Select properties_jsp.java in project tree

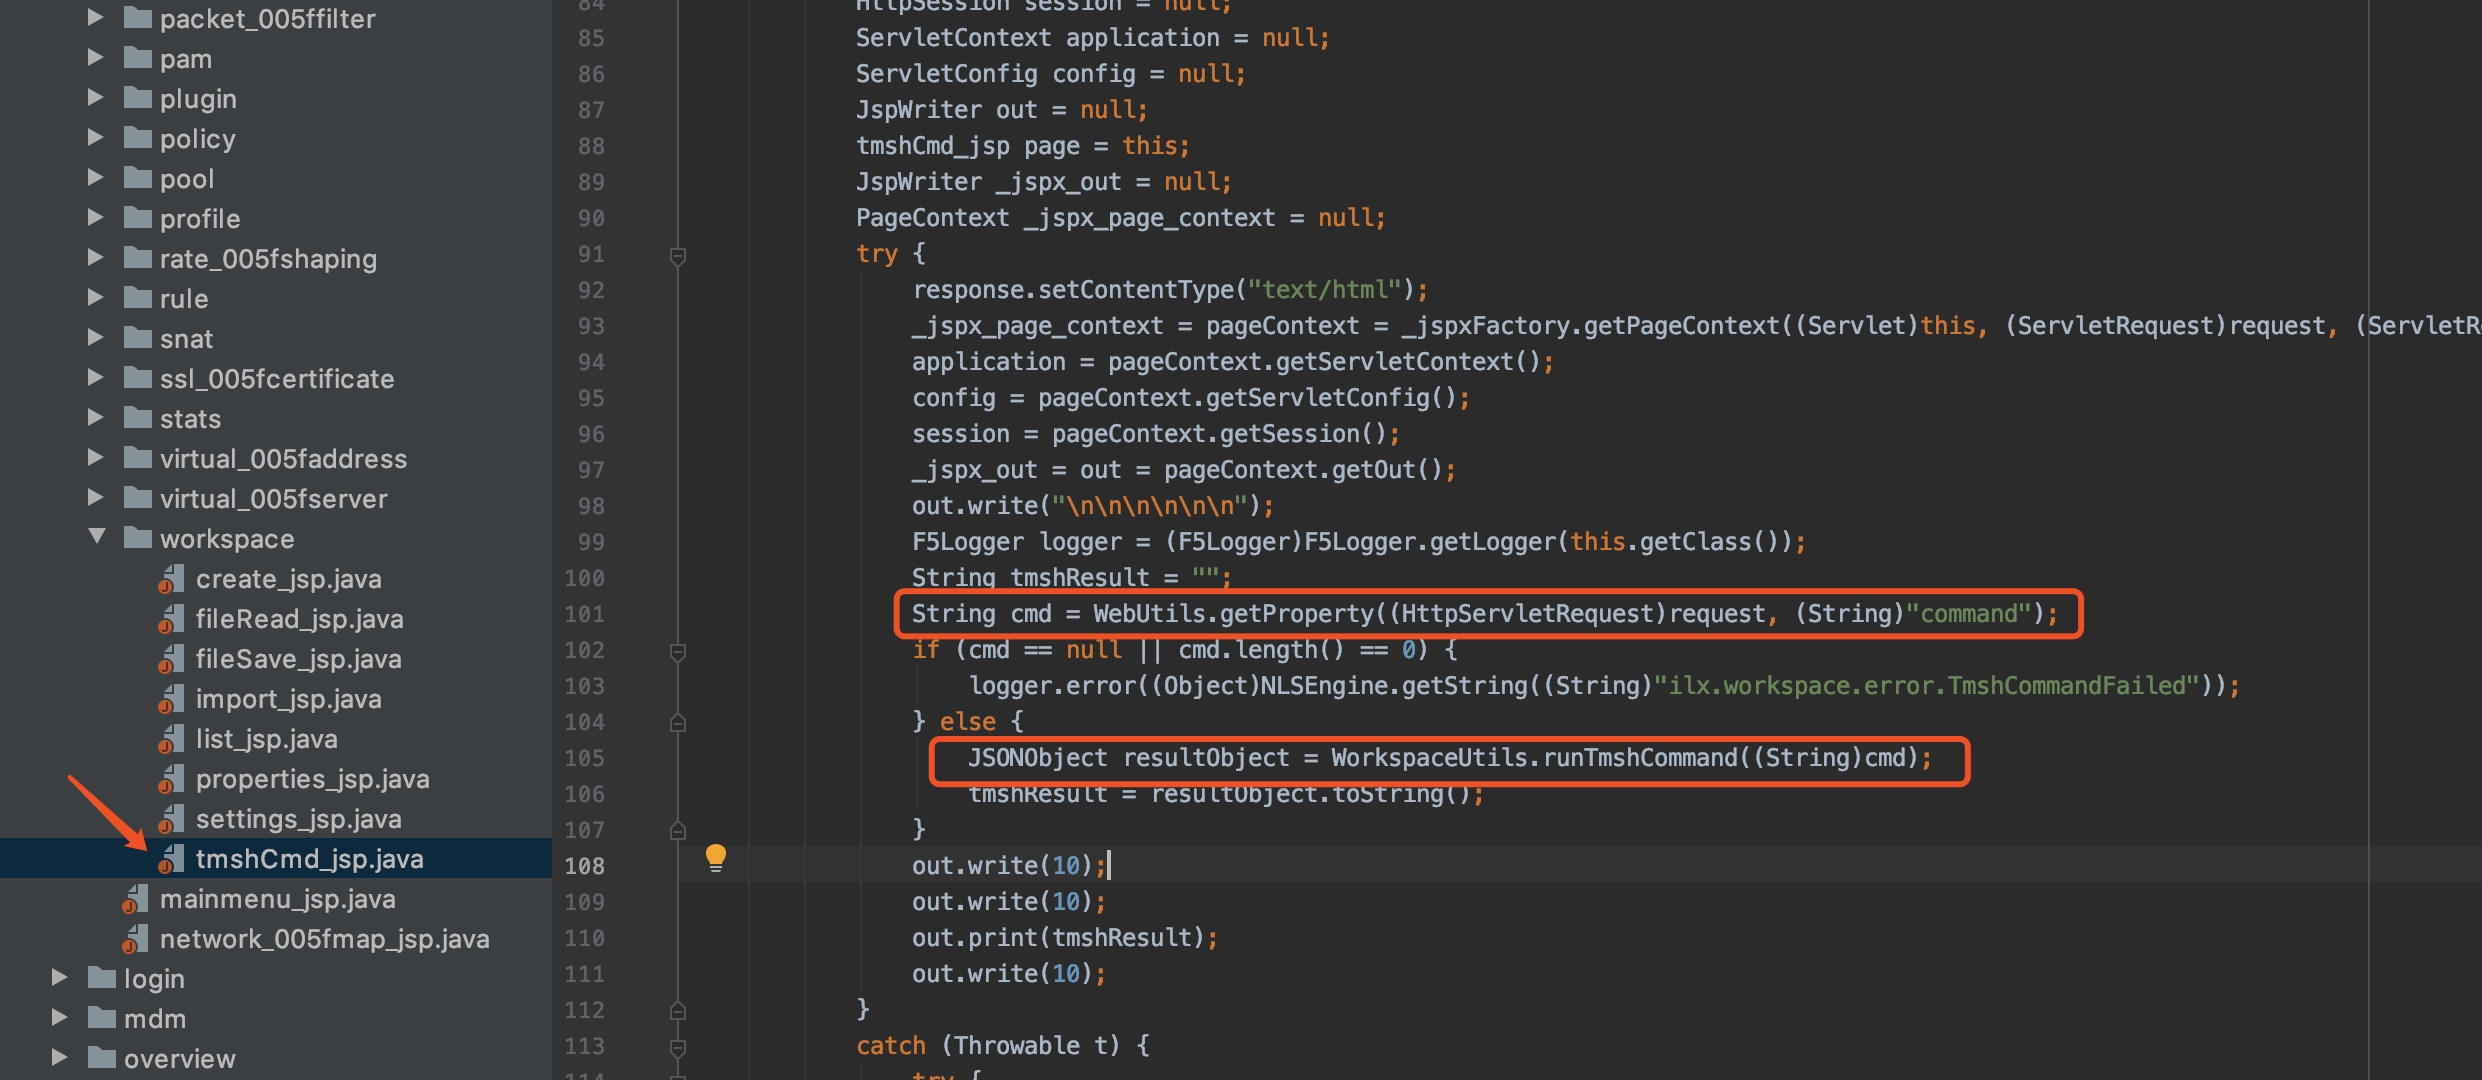click(312, 779)
